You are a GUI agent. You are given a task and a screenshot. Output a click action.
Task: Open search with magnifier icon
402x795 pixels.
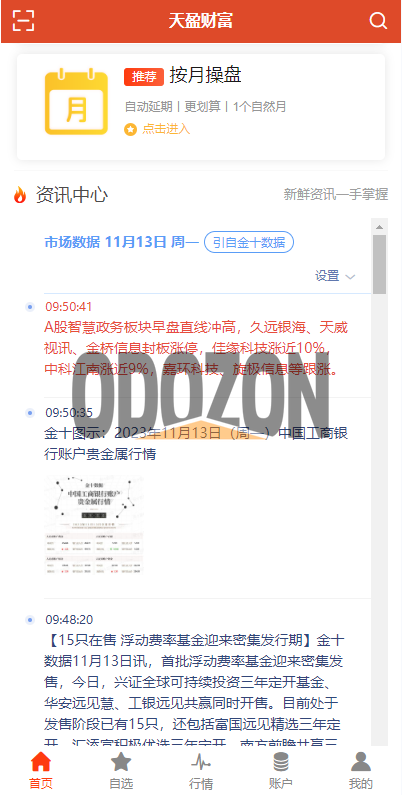378,20
